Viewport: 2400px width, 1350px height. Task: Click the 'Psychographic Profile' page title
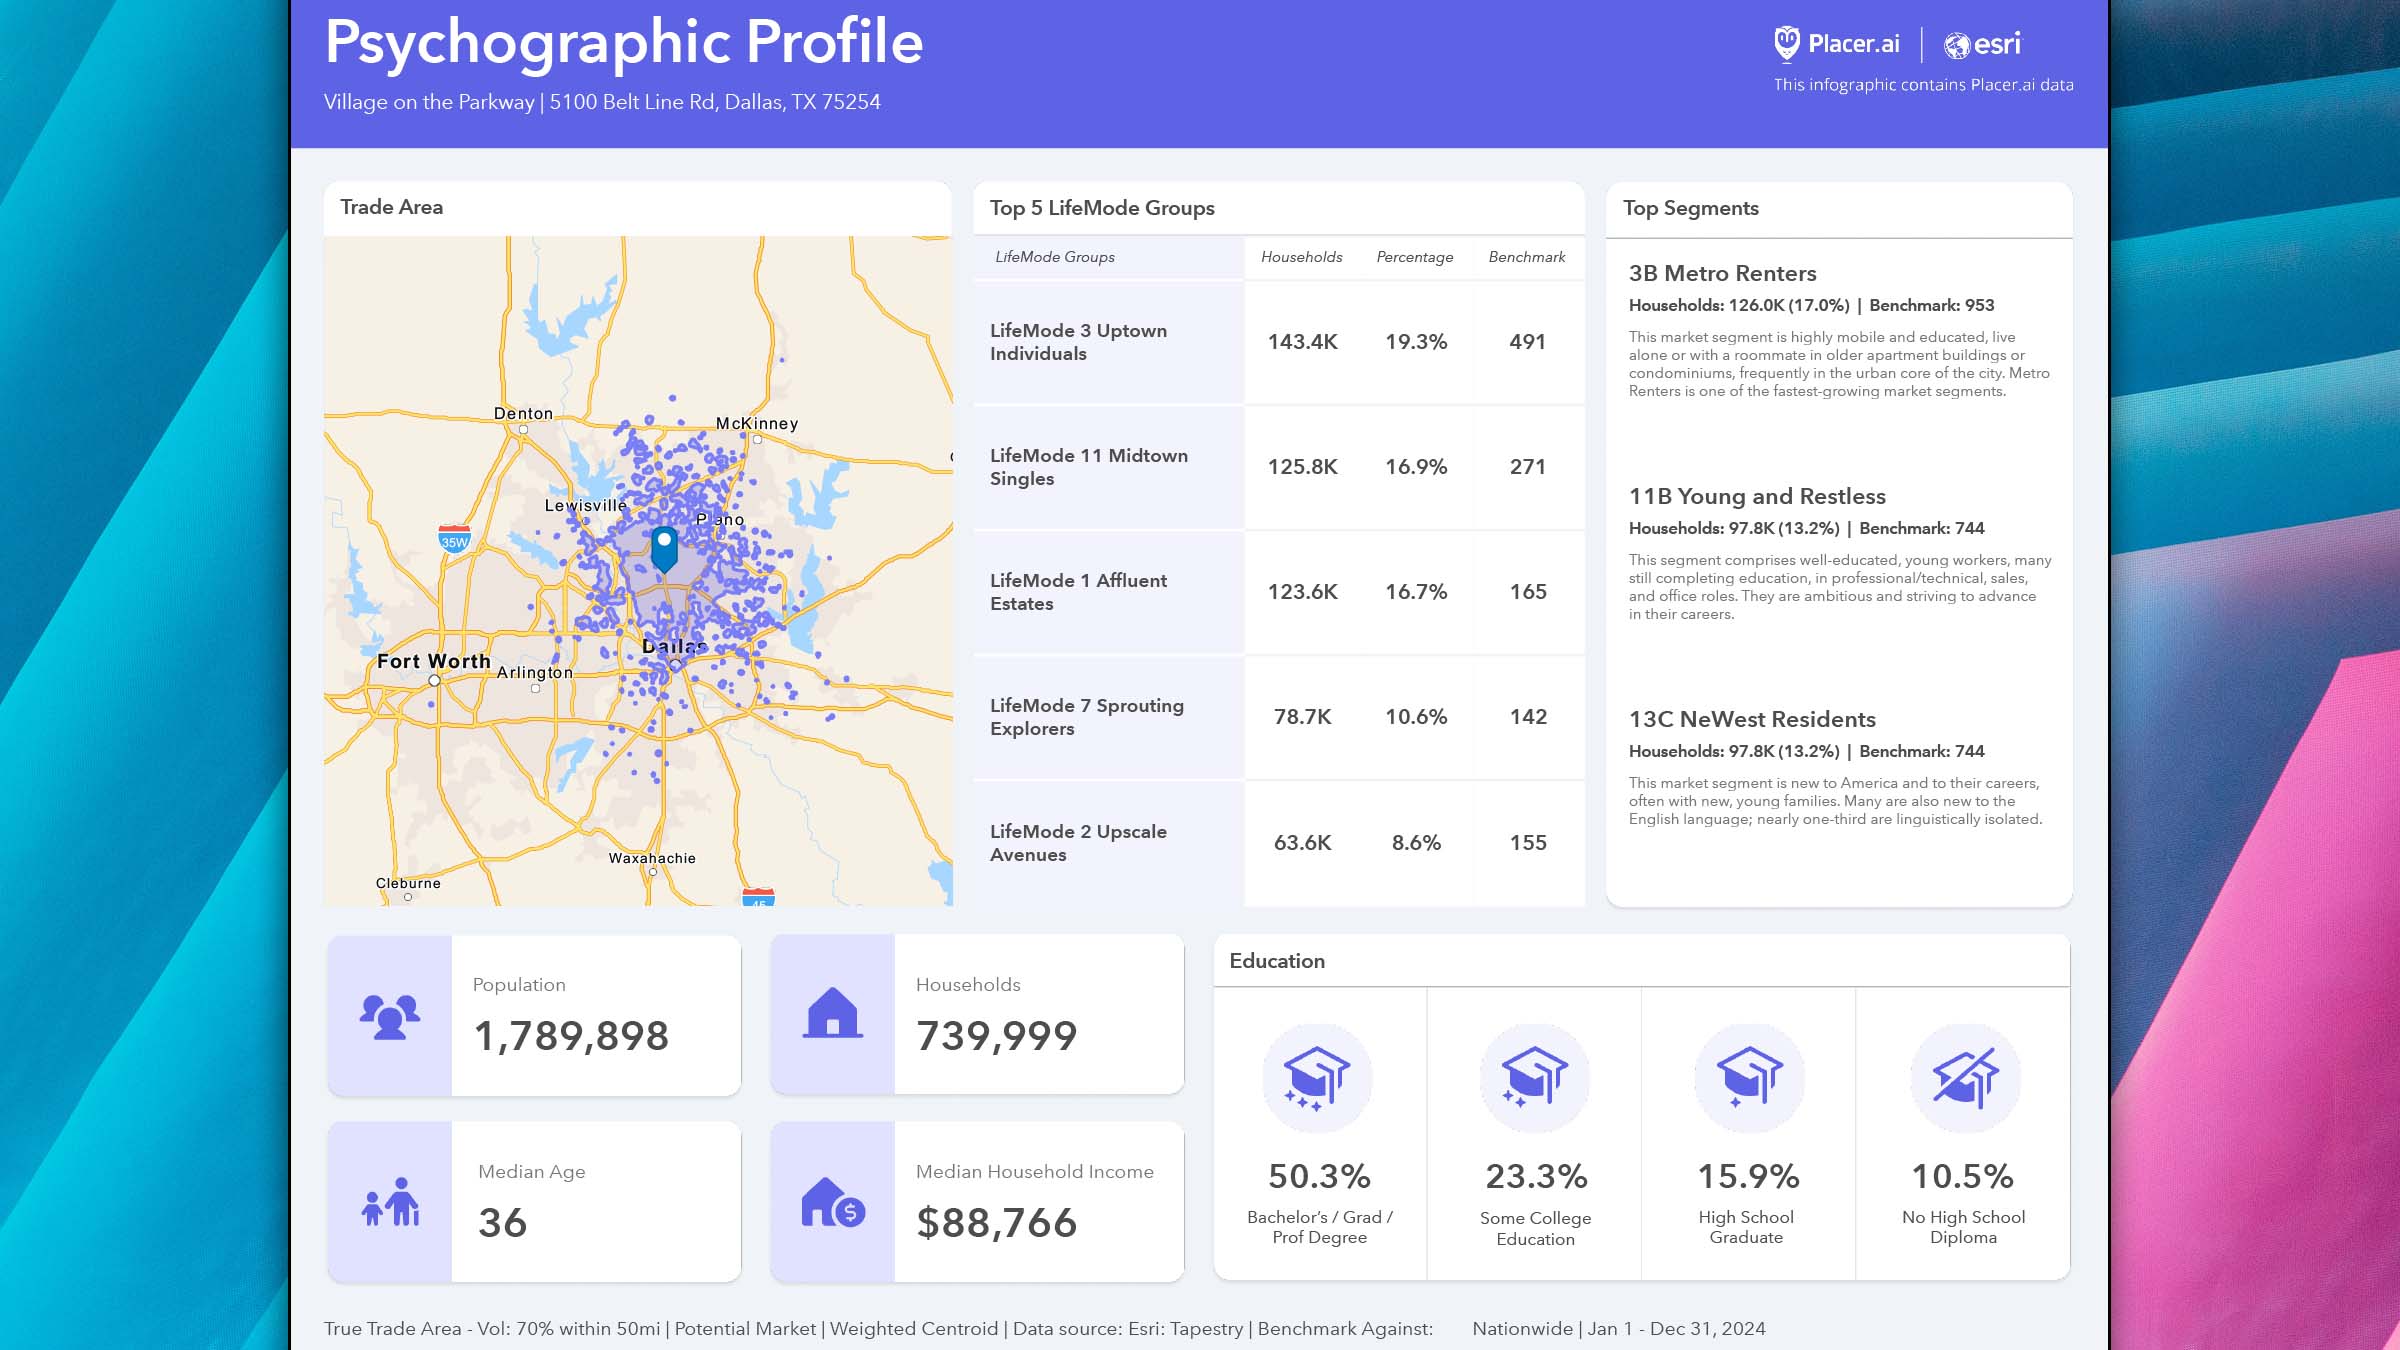point(623,43)
